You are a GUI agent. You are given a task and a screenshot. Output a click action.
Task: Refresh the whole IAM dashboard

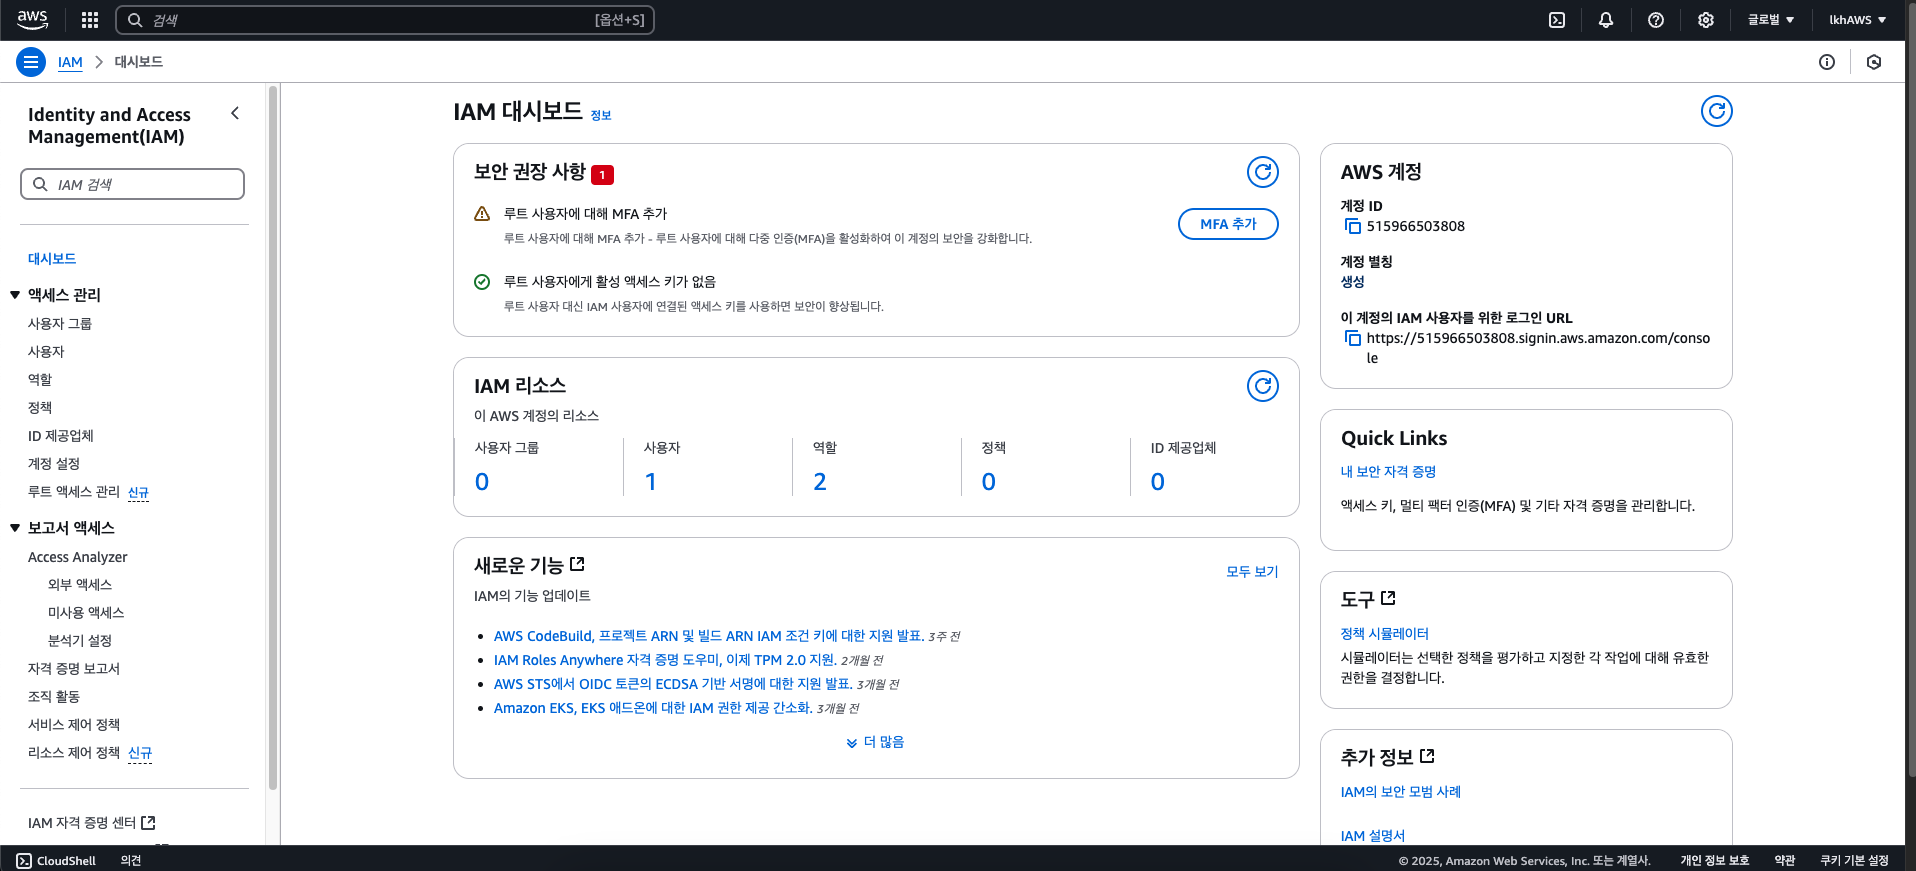(x=1717, y=111)
